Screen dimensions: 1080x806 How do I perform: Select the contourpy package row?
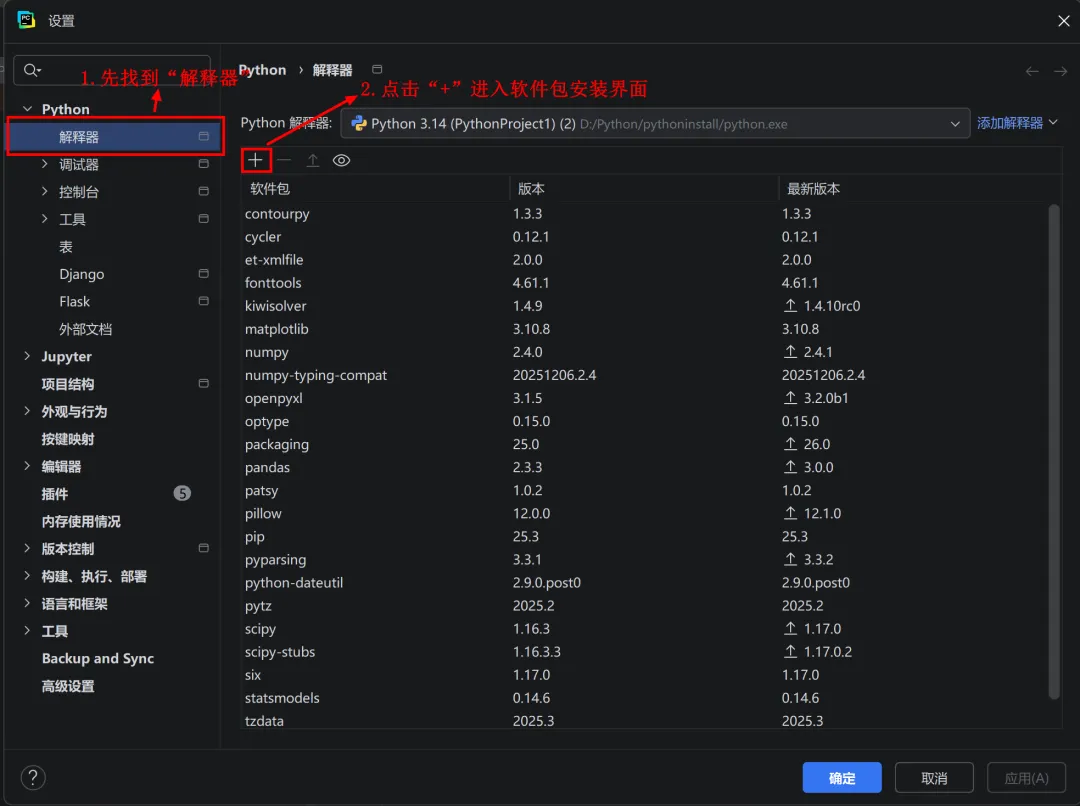tap(645, 214)
